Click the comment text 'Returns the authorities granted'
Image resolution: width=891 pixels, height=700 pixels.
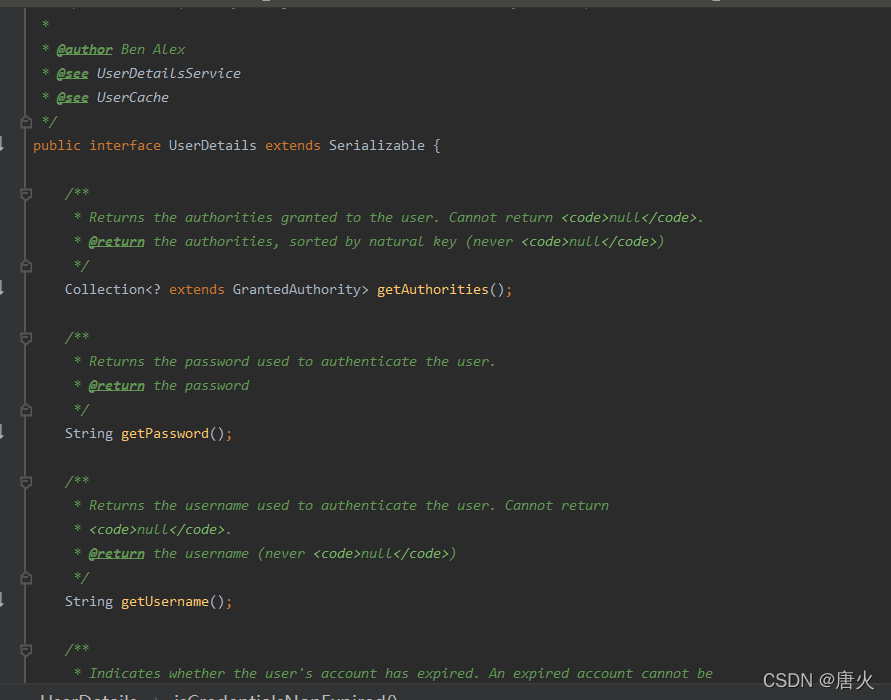[213, 218]
